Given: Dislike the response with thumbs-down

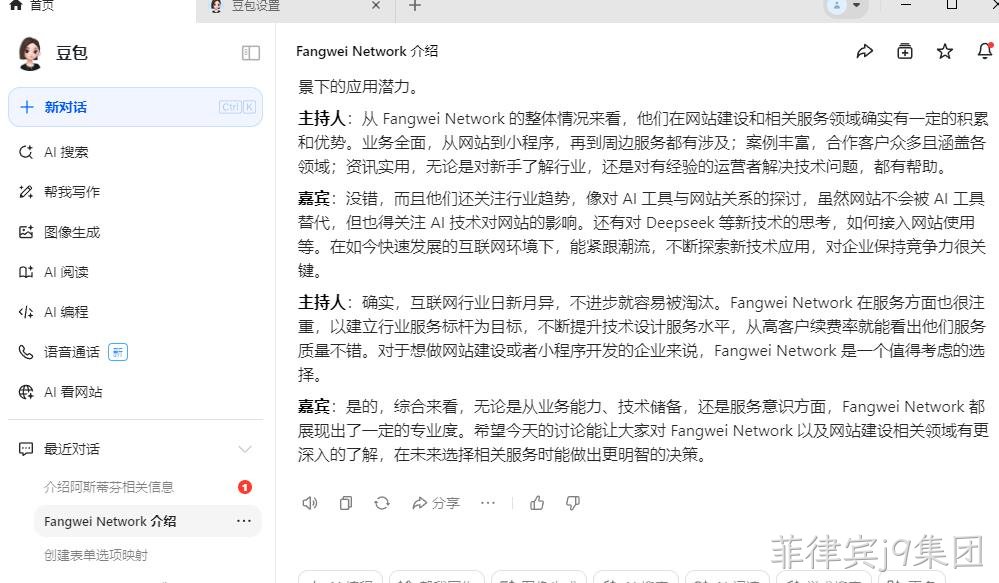Looking at the screenshot, I should [x=573, y=503].
